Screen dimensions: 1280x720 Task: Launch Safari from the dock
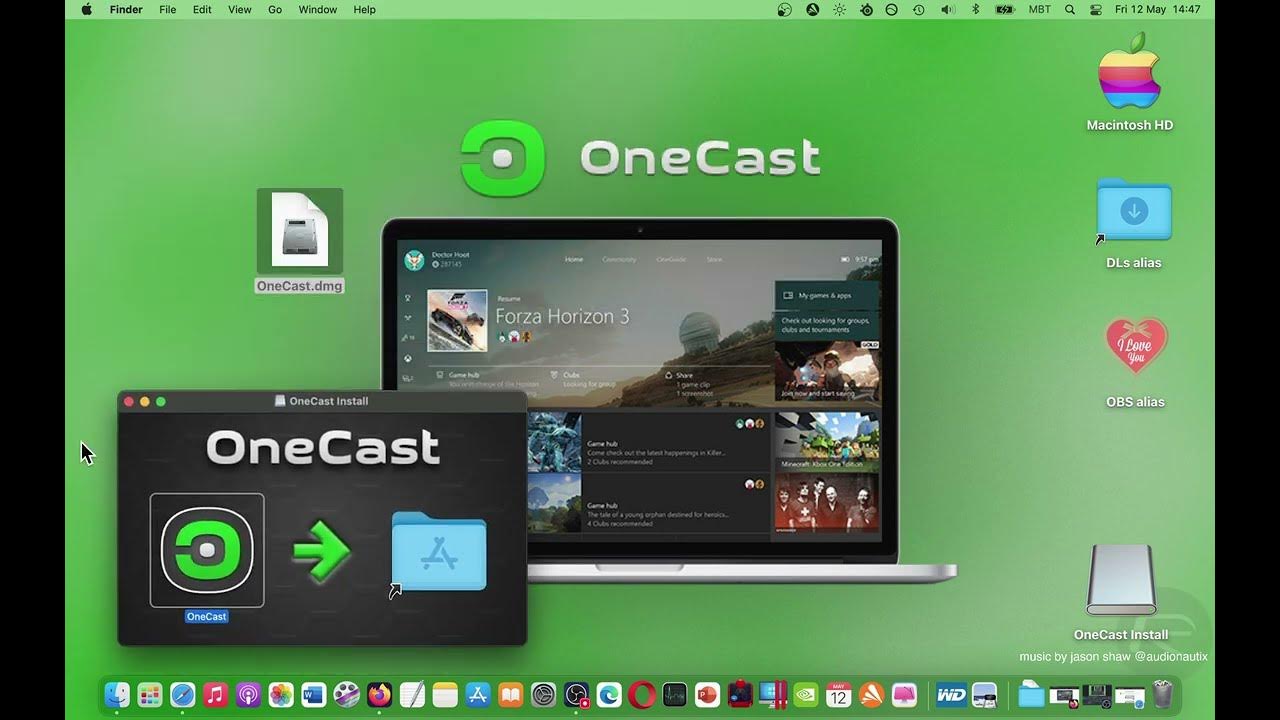tap(182, 694)
